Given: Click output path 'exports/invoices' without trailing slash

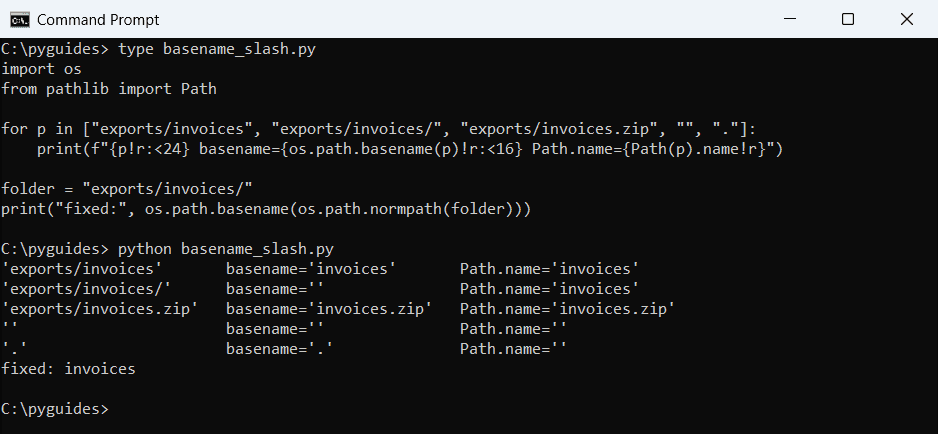Looking at the screenshot, I should coord(81,269).
